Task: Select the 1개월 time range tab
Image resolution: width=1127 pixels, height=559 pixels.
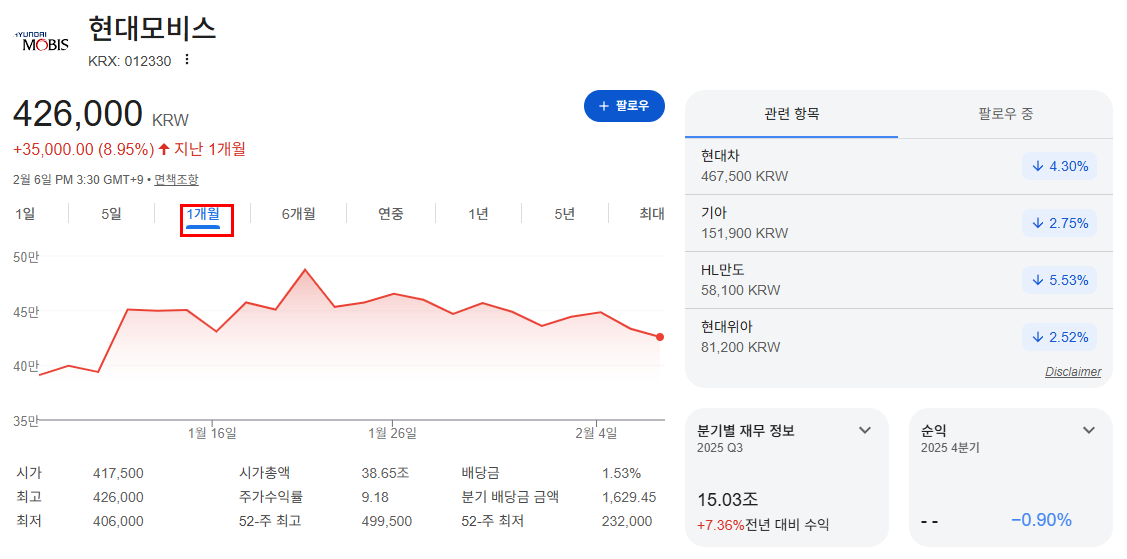Action: coord(203,213)
